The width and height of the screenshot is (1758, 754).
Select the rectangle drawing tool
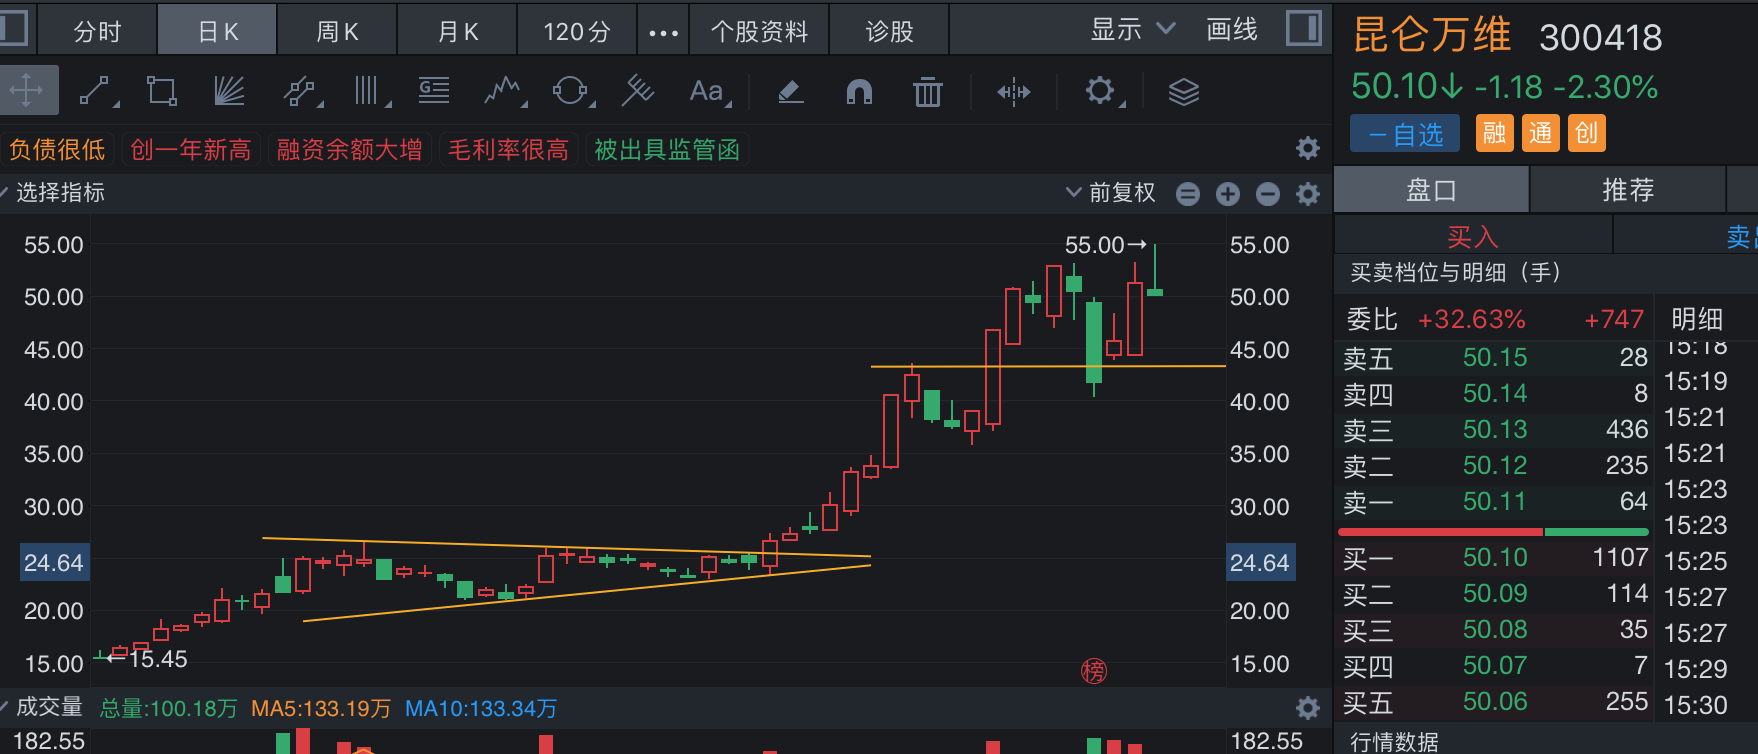pyautogui.click(x=161, y=92)
